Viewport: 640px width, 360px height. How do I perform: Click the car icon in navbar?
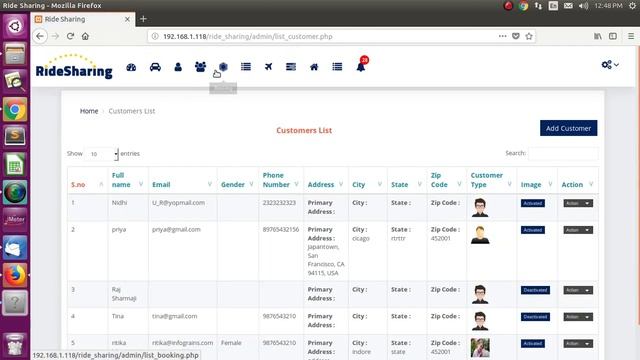point(155,67)
